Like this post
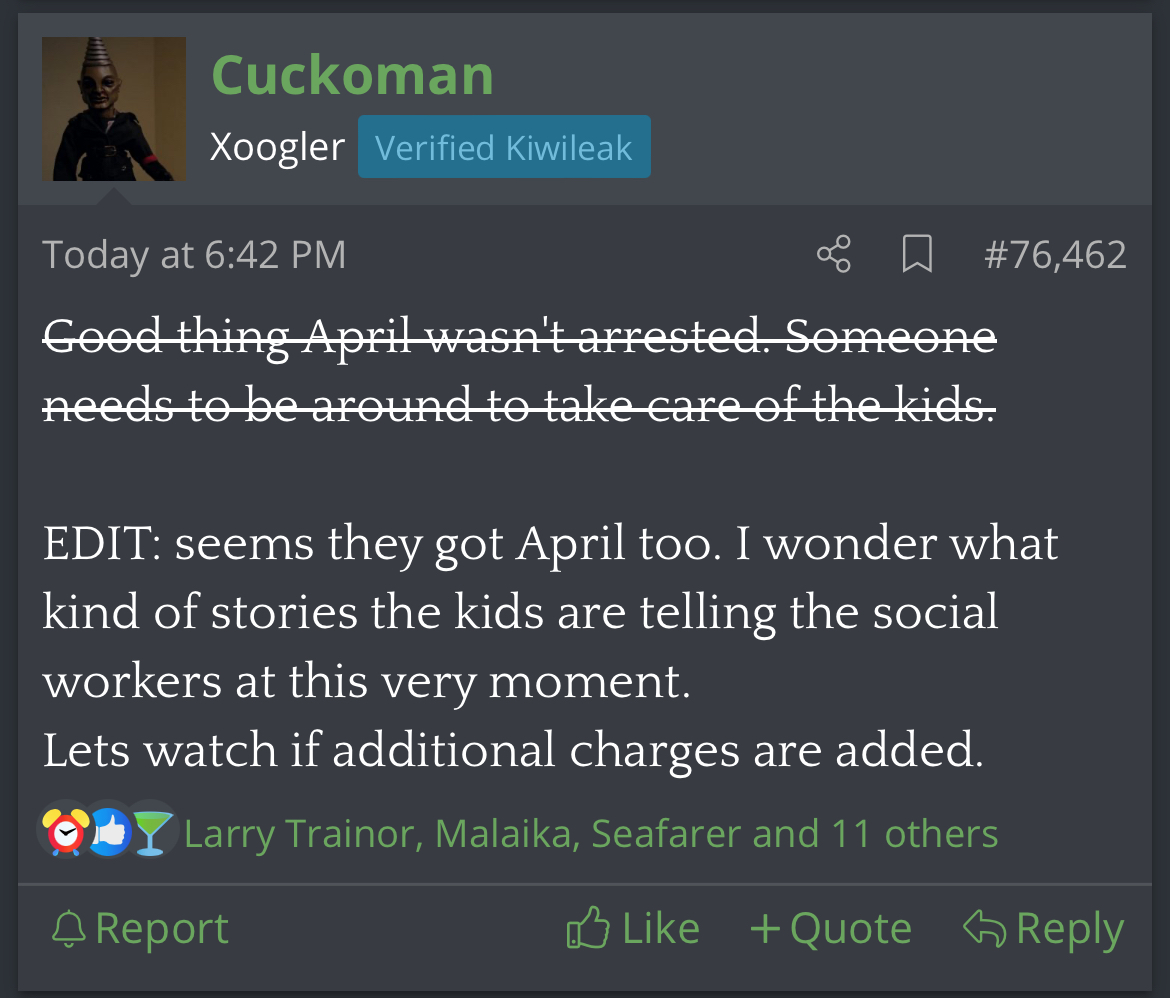 (633, 929)
